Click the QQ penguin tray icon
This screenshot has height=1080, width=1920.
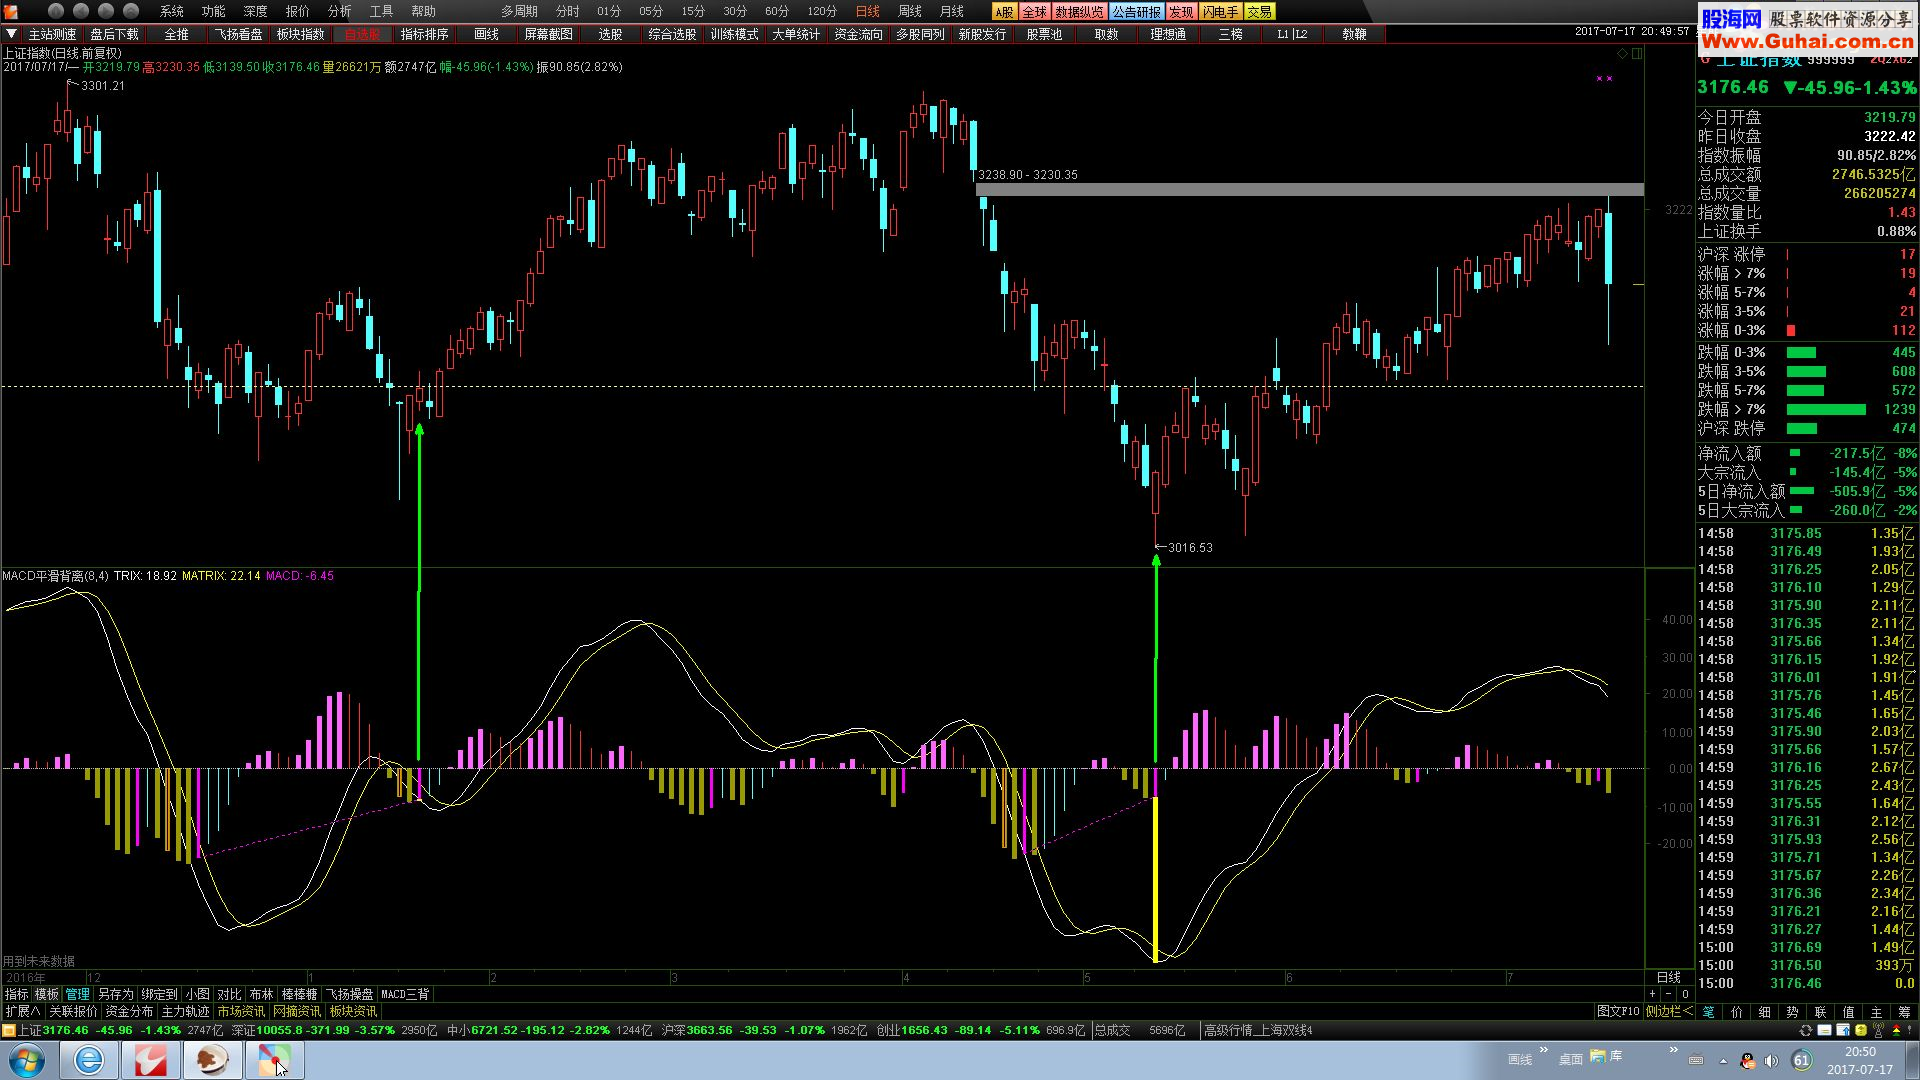1747,1061
